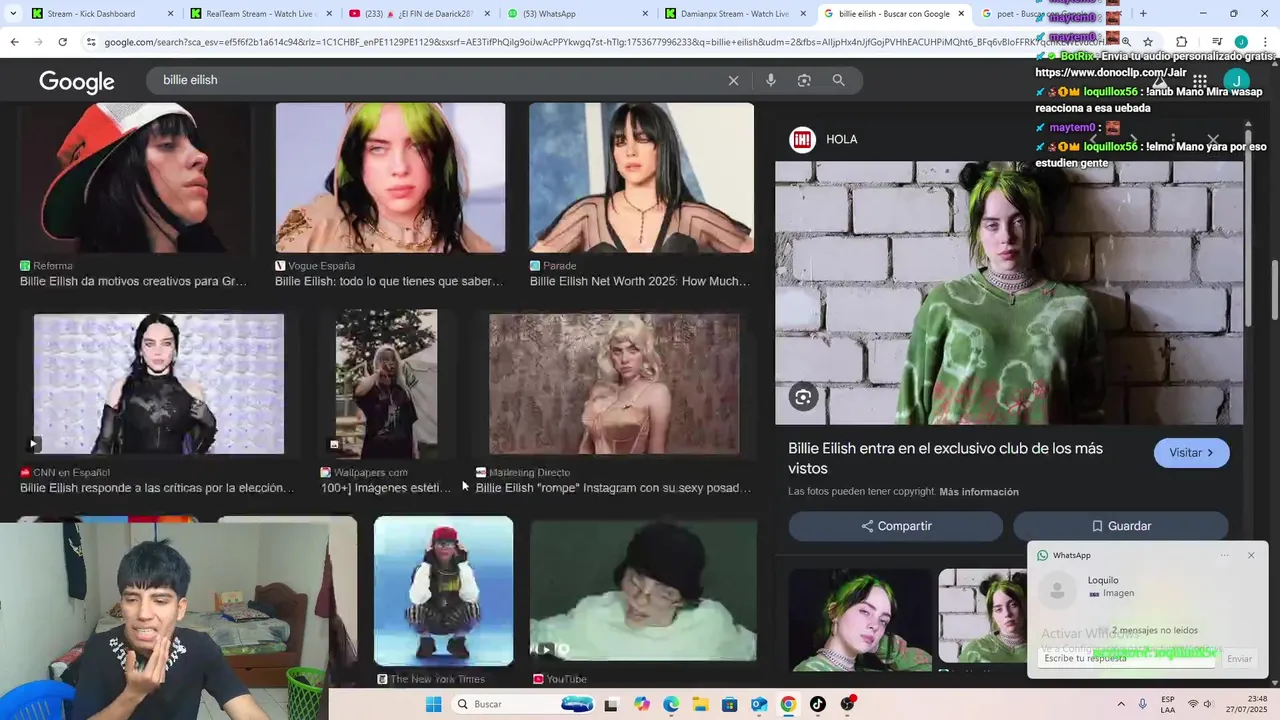Close the WhatsApp notification
This screenshot has height=720, width=1280.
pos(1251,555)
